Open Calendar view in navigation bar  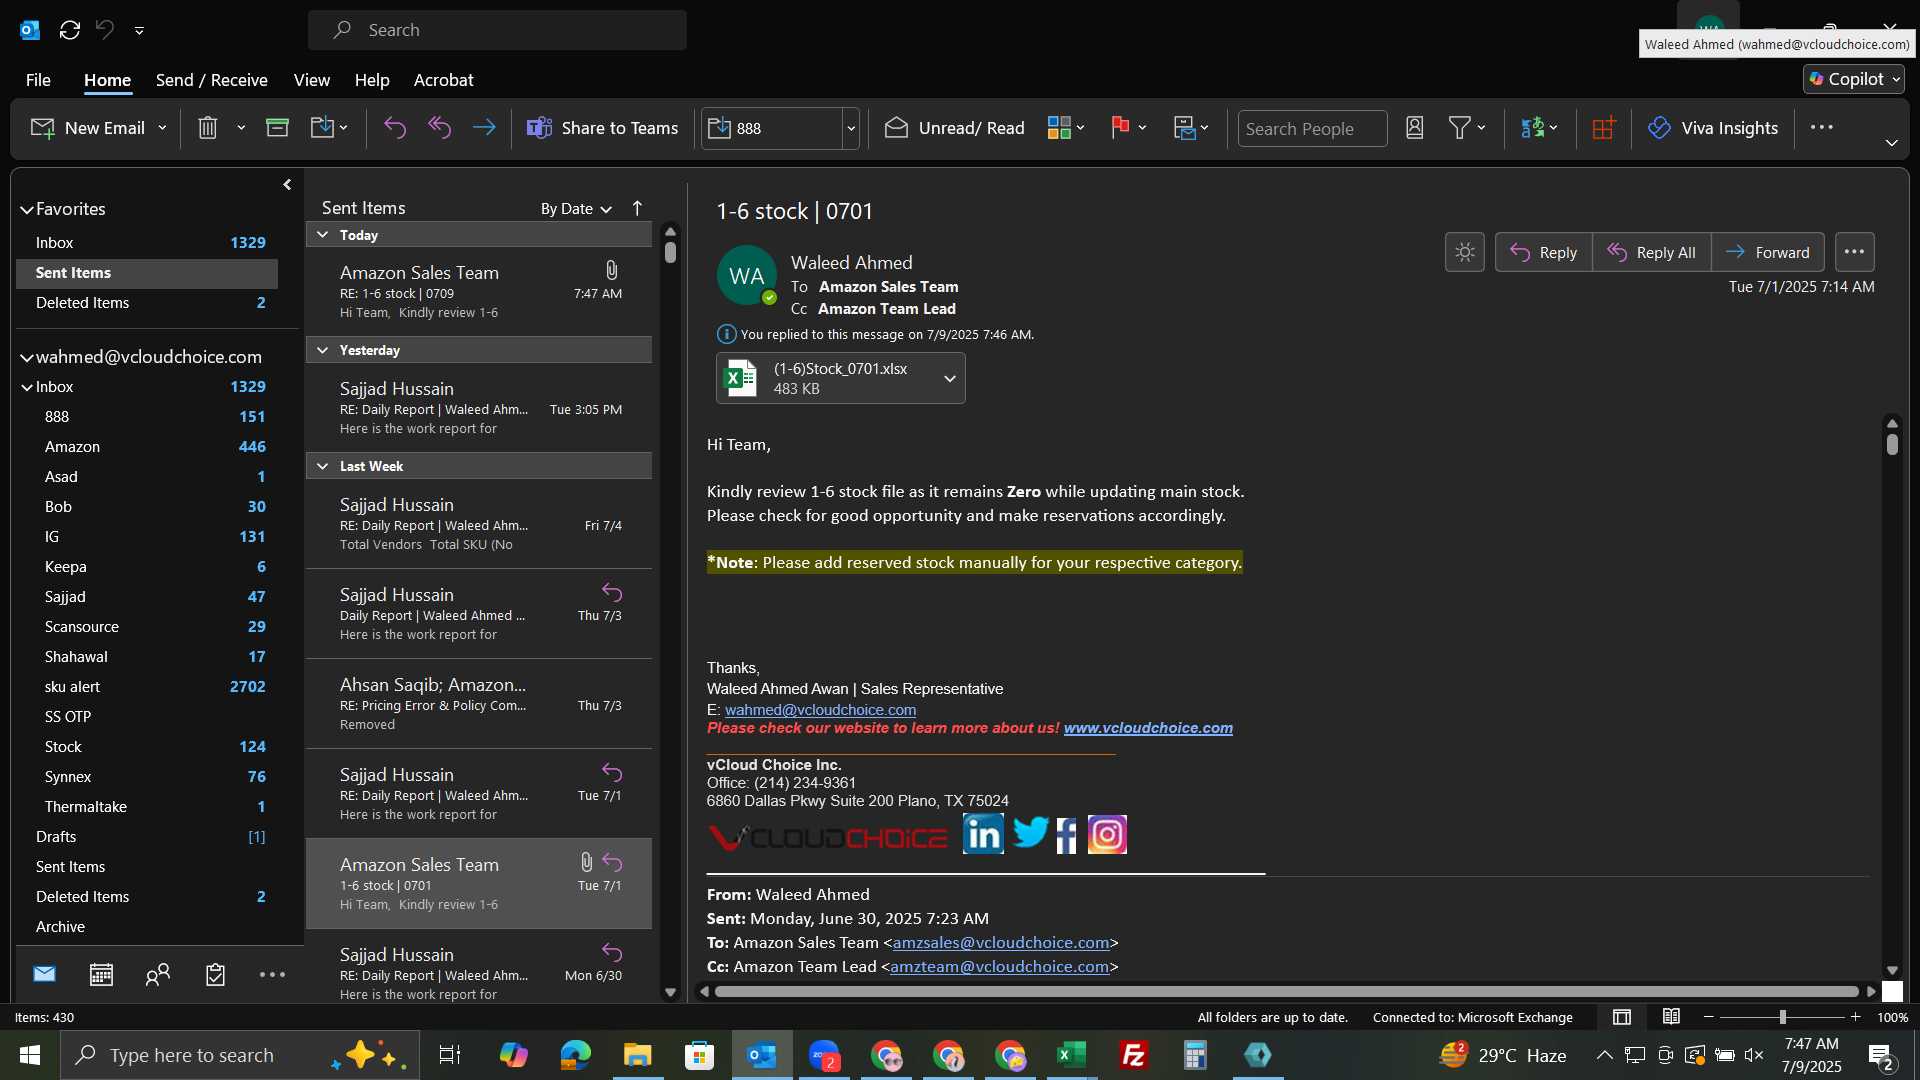pos(101,974)
